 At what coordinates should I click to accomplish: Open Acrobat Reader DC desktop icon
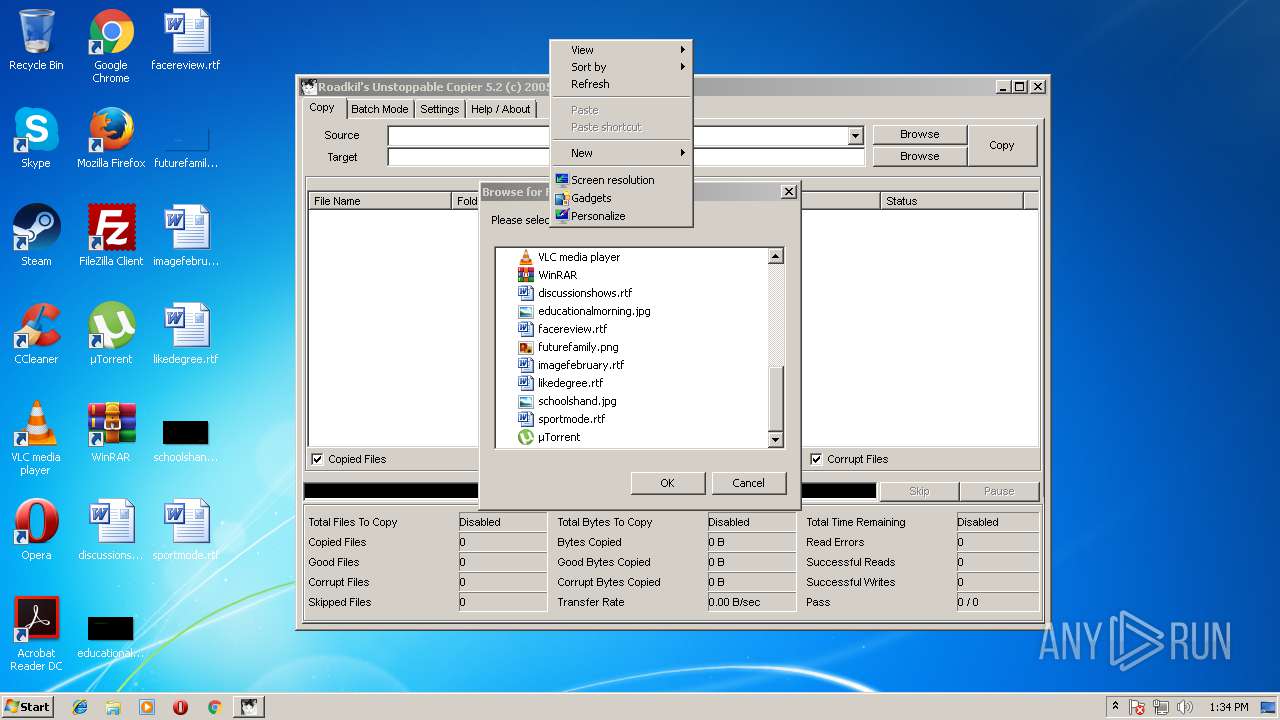click(x=36, y=634)
